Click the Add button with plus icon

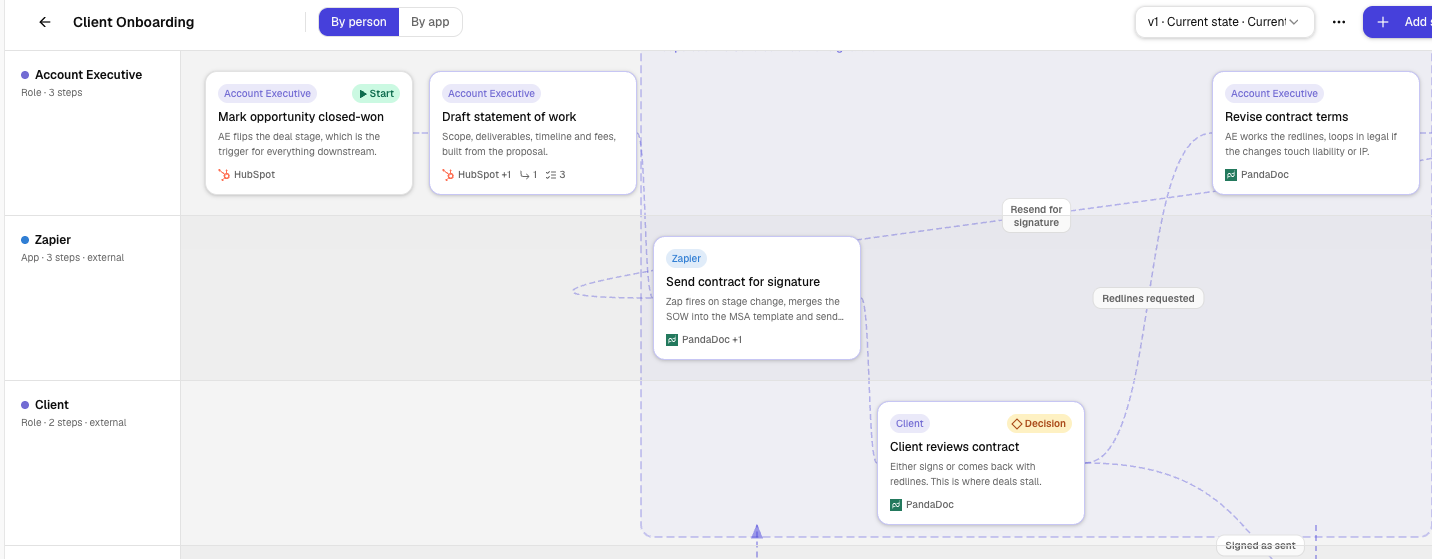pos(1398,22)
